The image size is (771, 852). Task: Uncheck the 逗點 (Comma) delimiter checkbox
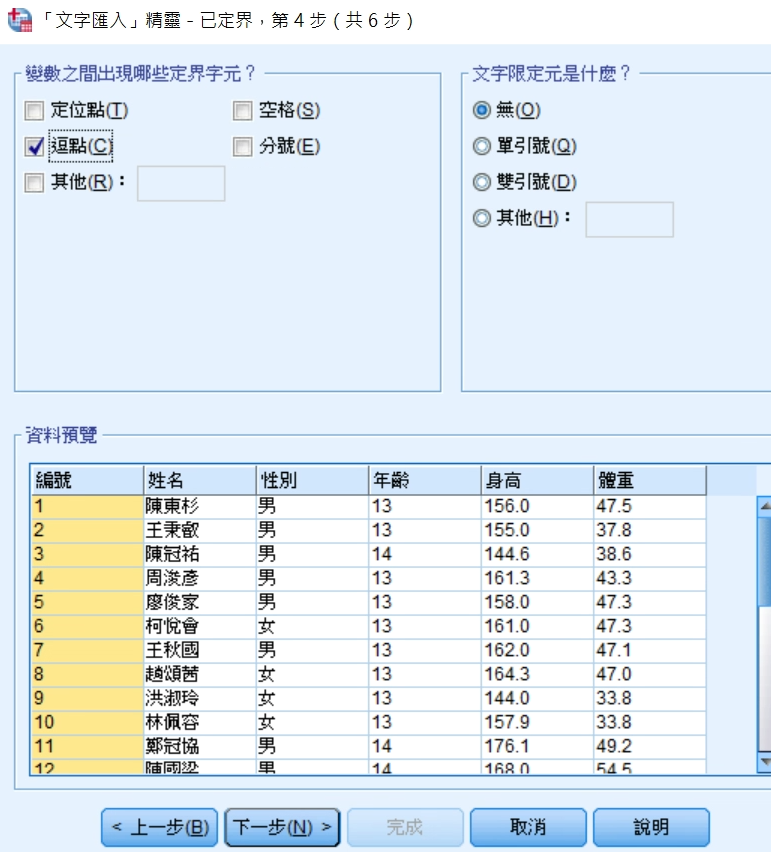click(x=34, y=147)
